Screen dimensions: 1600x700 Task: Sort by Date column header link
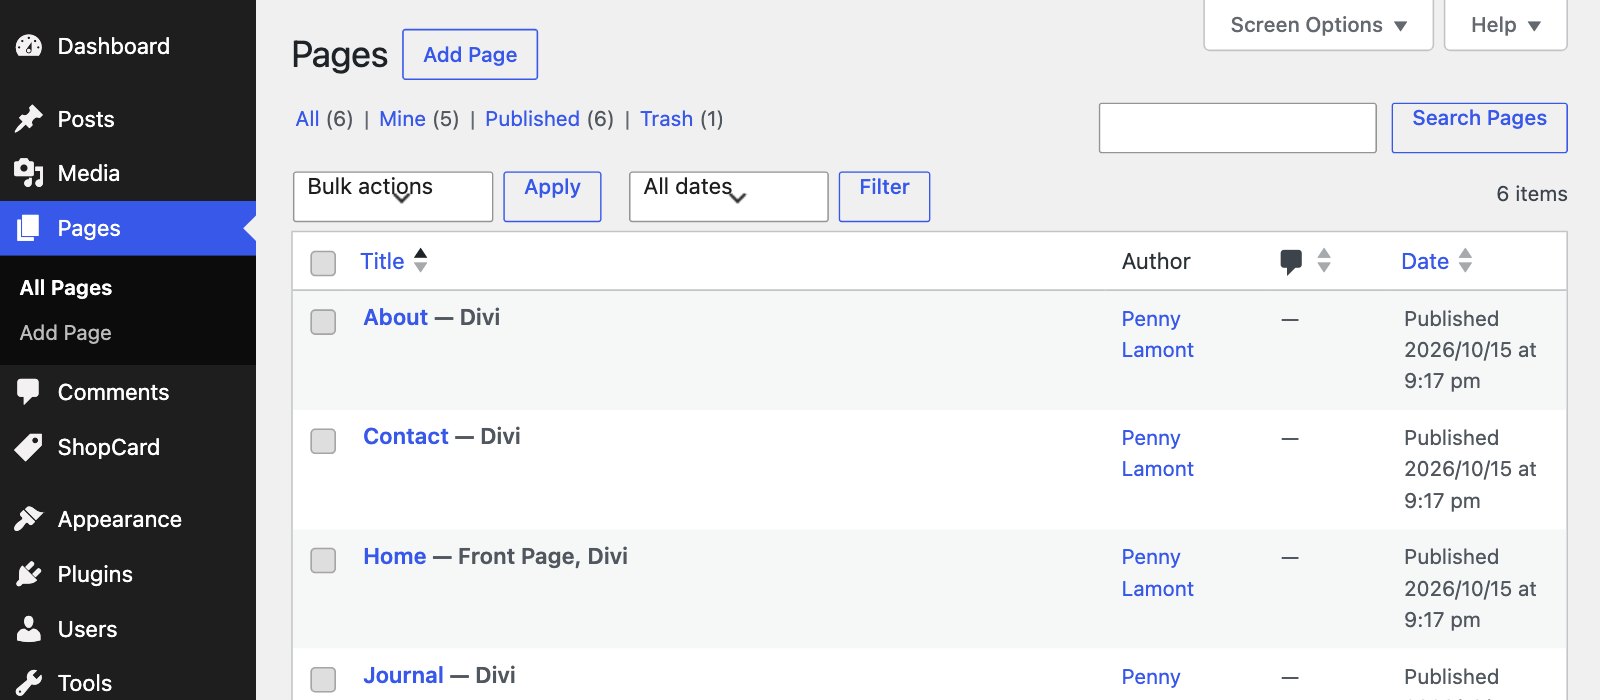pos(1425,261)
